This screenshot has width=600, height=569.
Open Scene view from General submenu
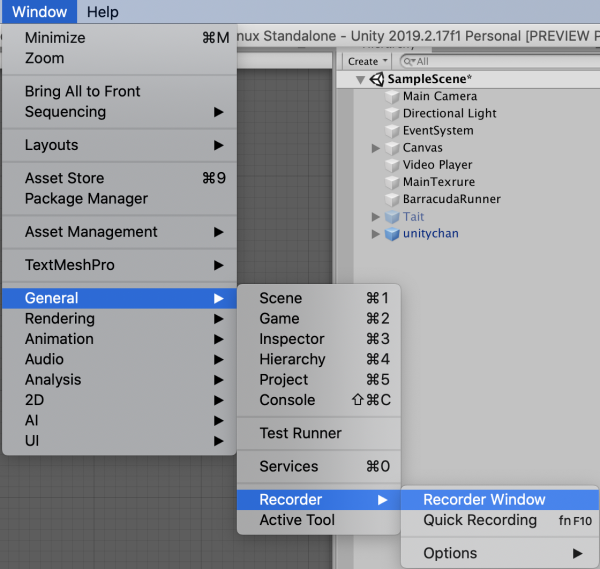coord(319,298)
